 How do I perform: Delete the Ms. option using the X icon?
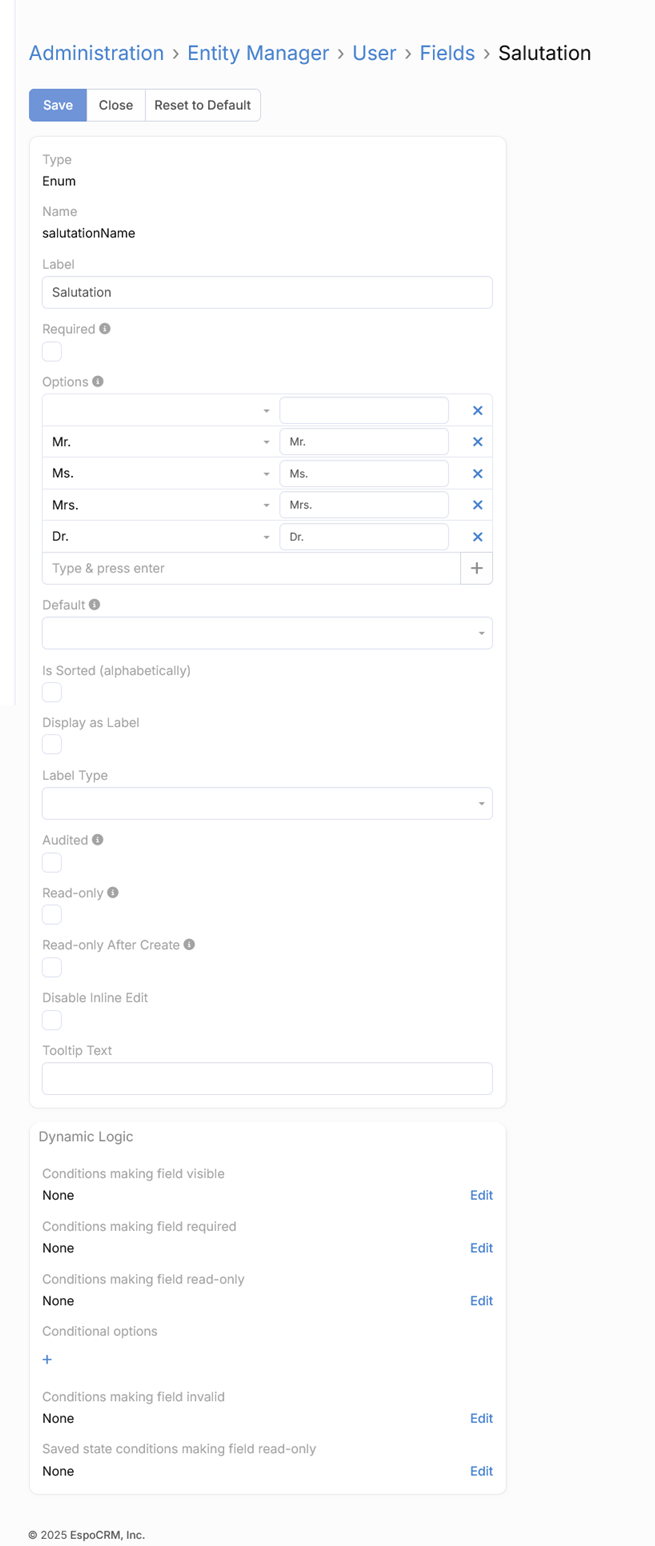477,474
